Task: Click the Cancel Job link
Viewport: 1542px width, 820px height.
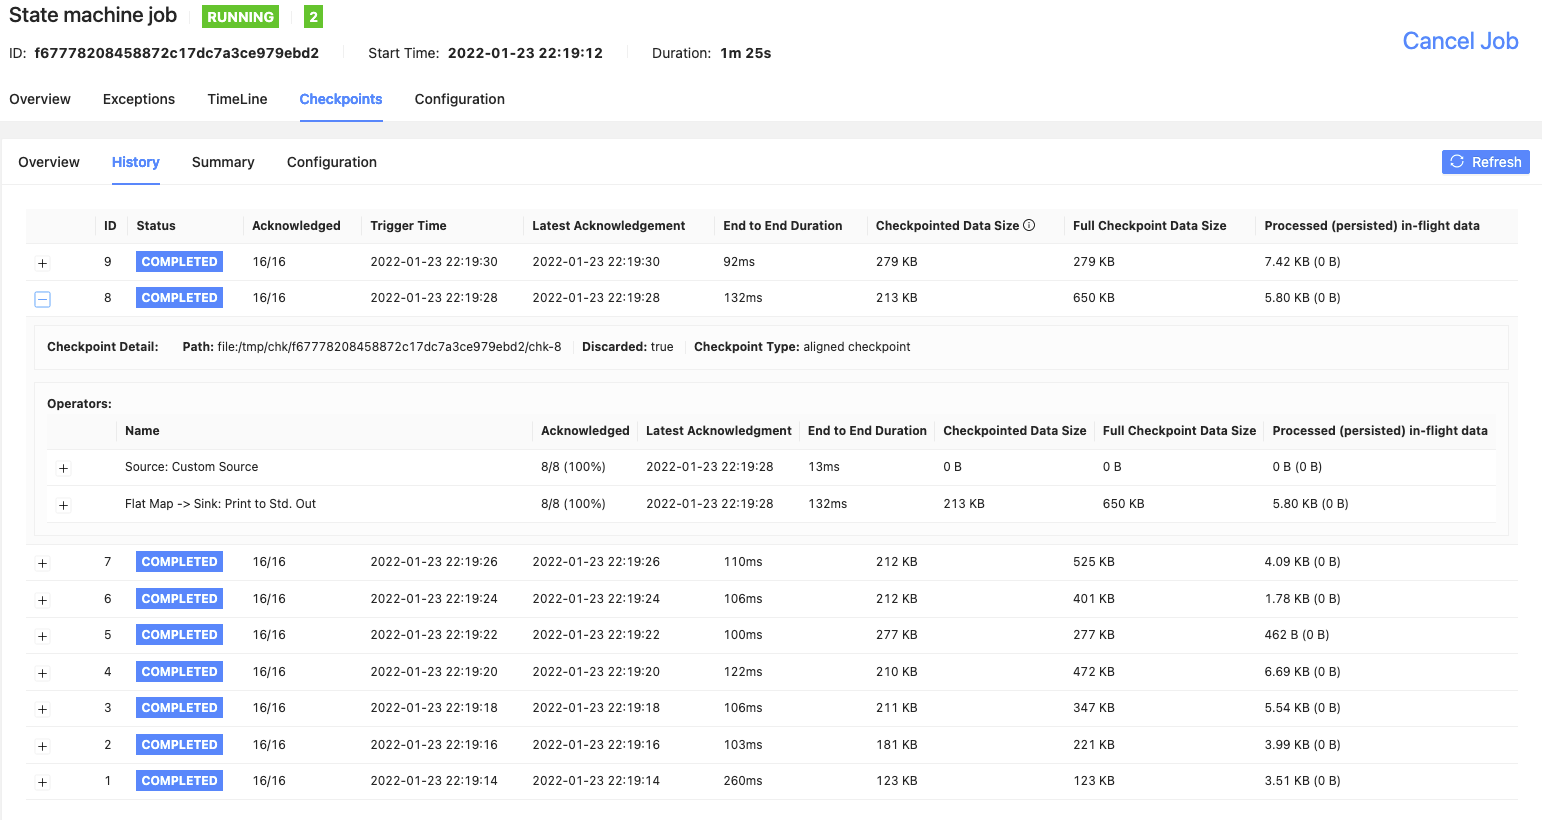Action: [x=1460, y=41]
